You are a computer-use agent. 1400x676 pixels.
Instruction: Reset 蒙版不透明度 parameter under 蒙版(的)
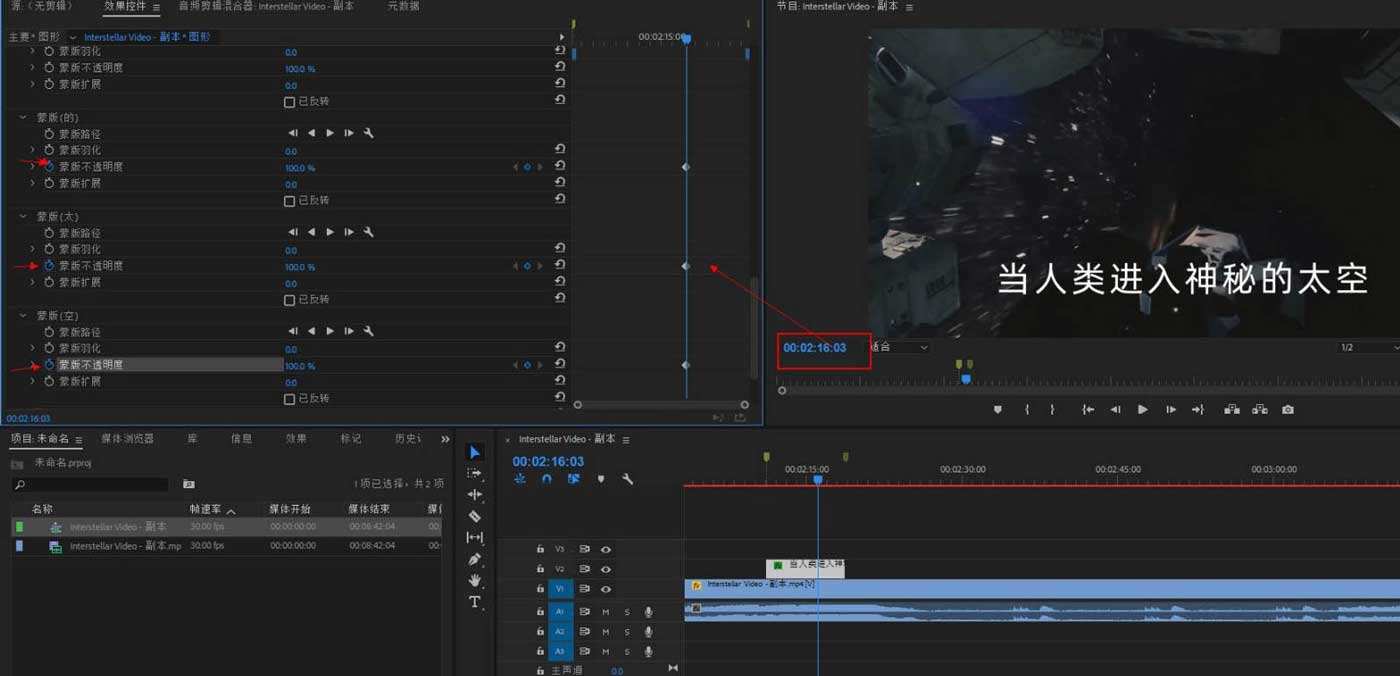tap(560, 166)
